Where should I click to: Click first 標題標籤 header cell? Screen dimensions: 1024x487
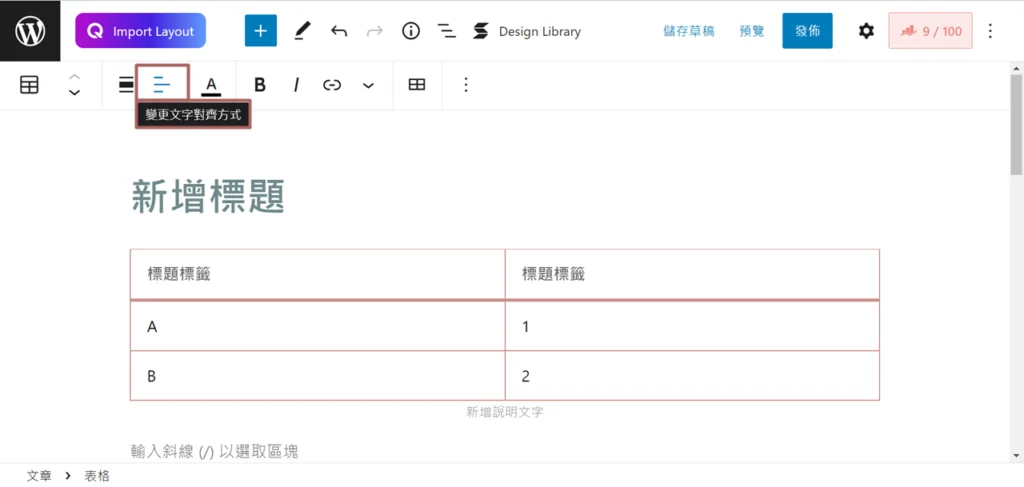click(x=317, y=274)
